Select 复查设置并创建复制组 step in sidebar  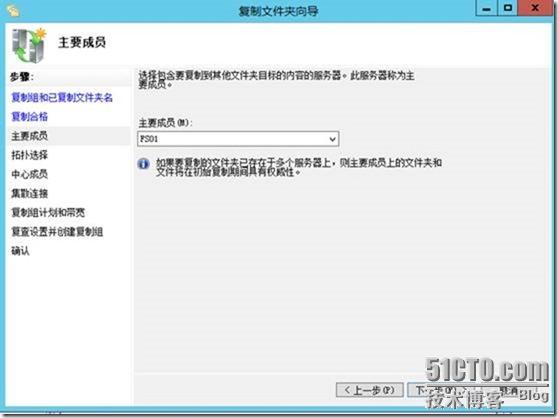tap(57, 232)
